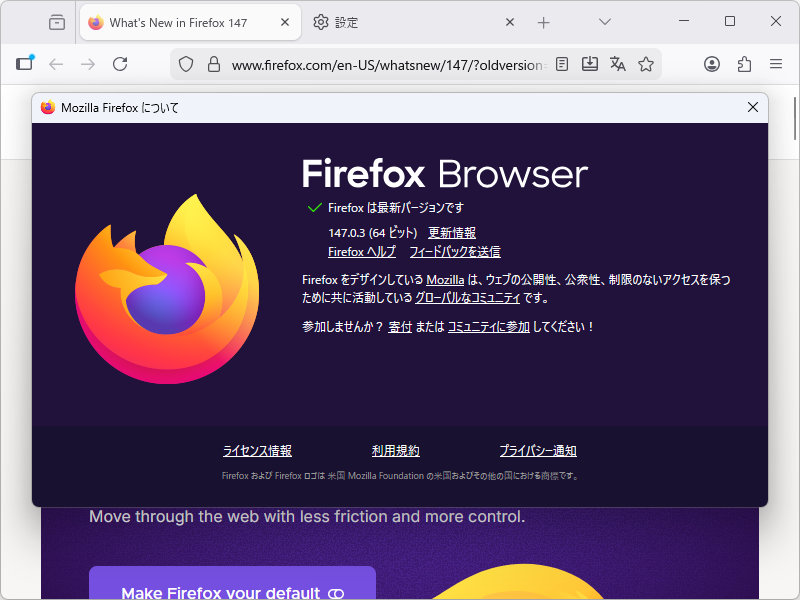Open the extensions panel
Viewport: 800px width, 600px height.
pyautogui.click(x=744, y=63)
